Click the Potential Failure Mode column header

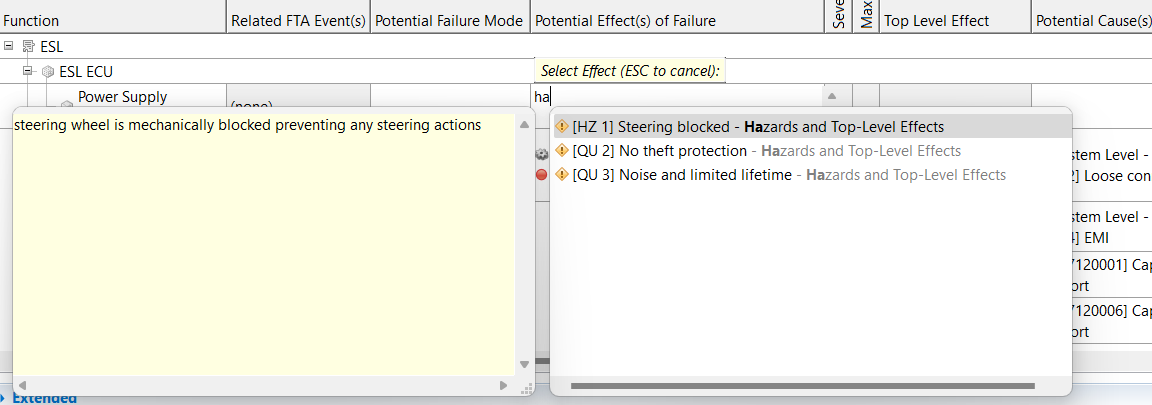coord(448,20)
